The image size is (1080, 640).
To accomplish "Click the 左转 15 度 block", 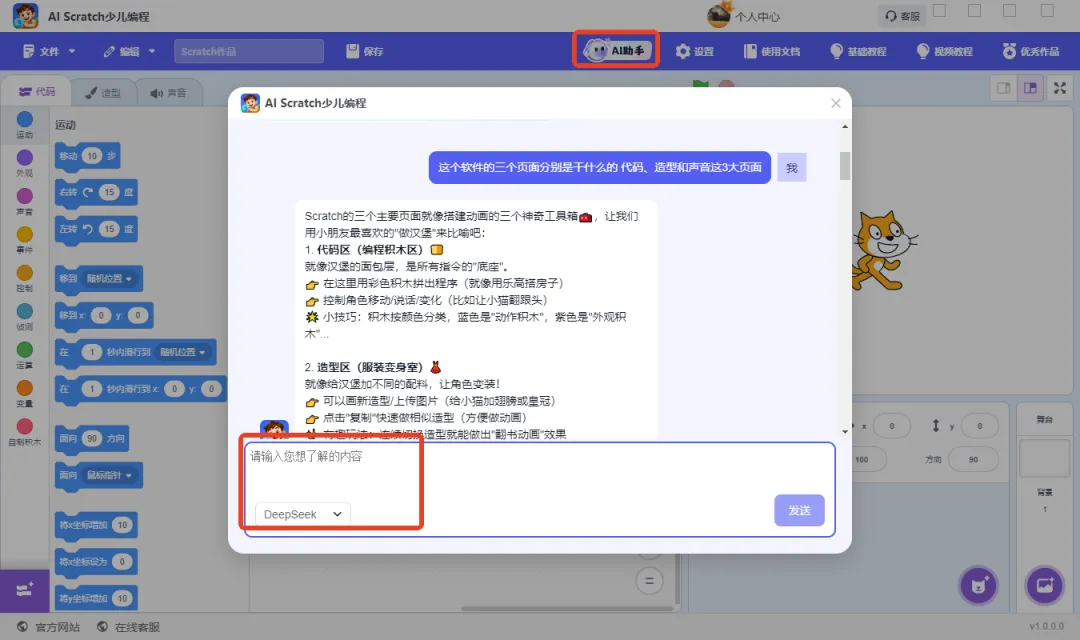I will click(x=96, y=229).
